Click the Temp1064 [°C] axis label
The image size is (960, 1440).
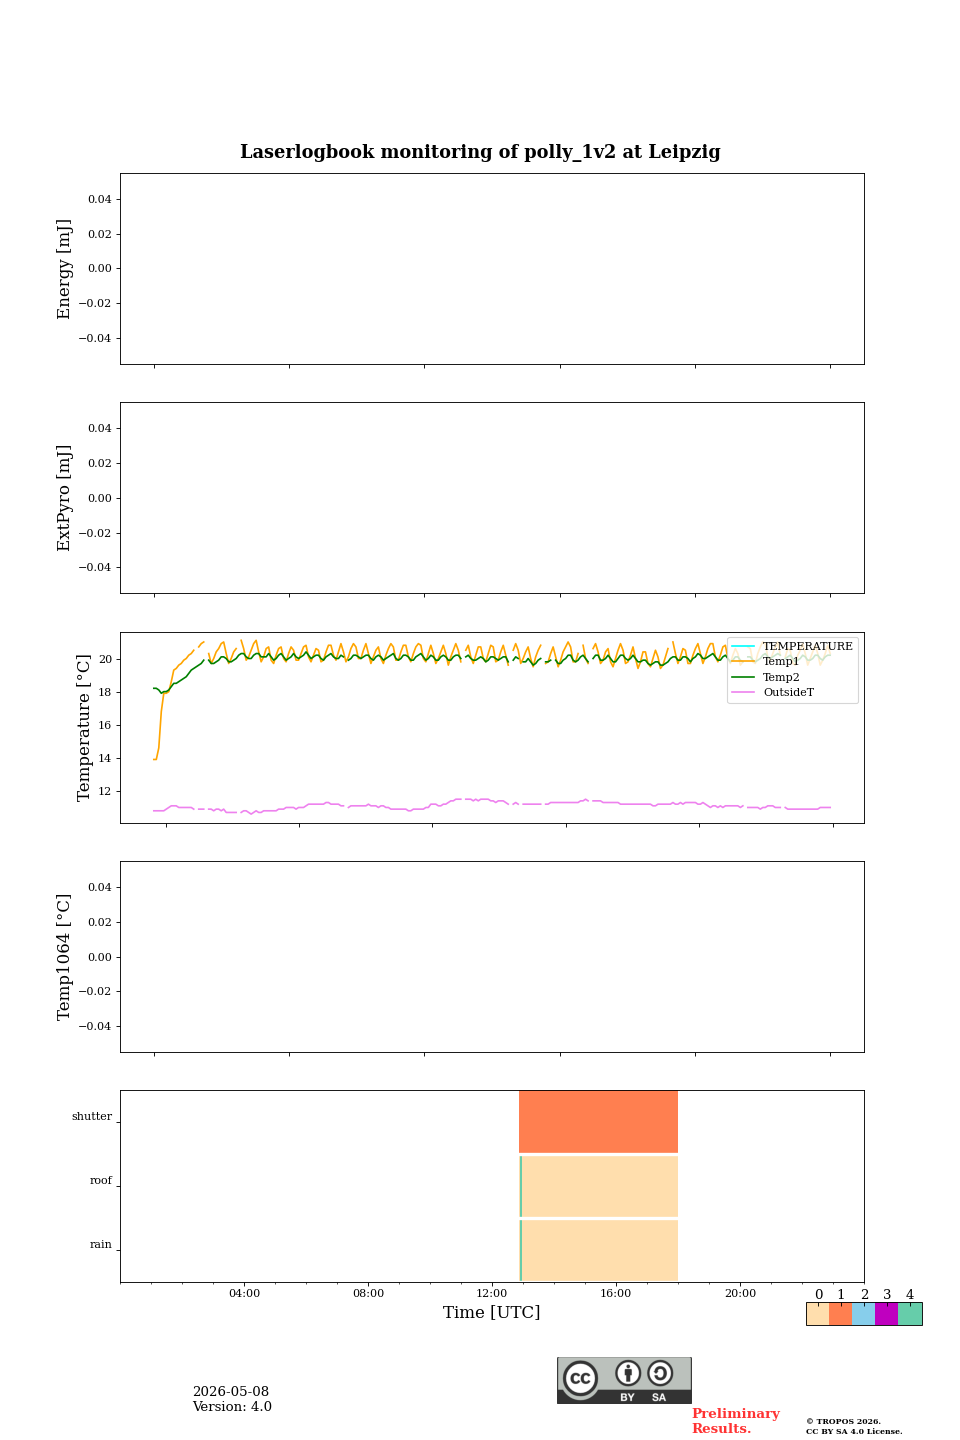click(x=65, y=957)
